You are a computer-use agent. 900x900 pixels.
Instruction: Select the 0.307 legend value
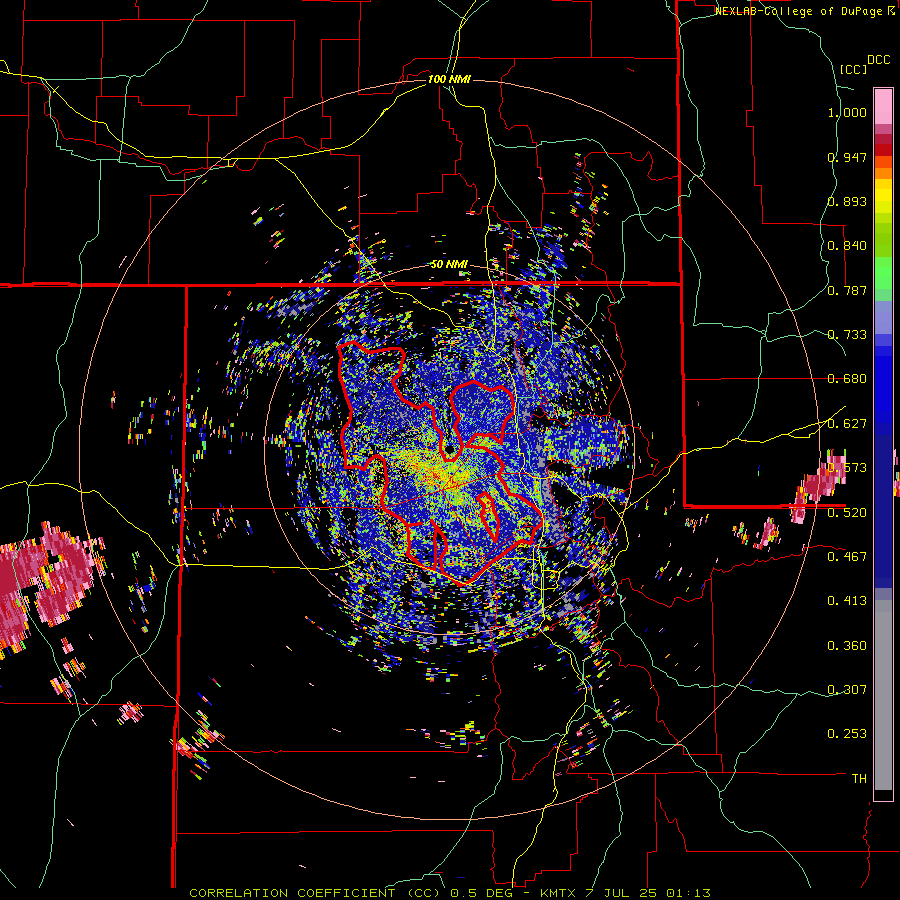(847, 690)
